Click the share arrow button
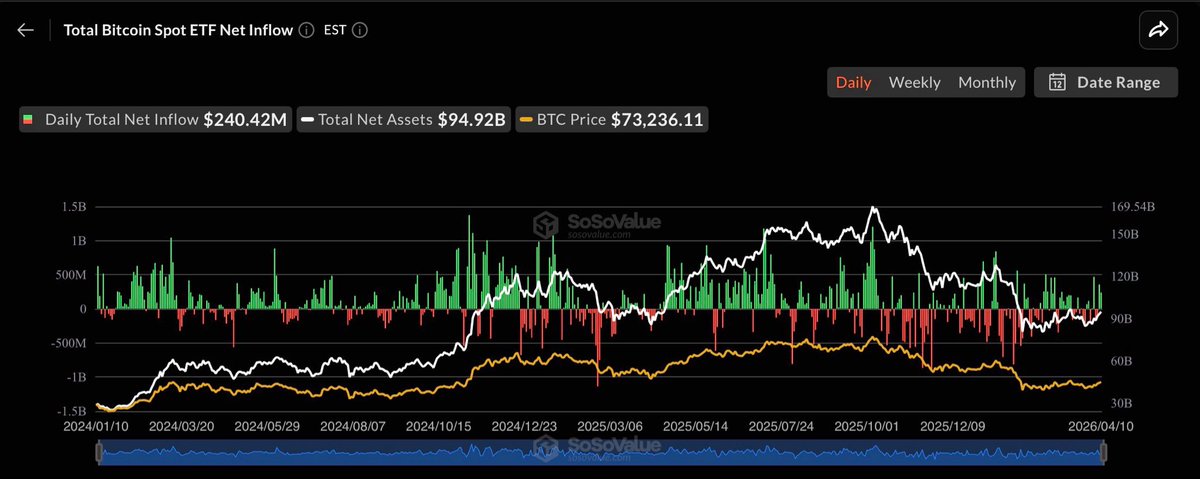The width and height of the screenshot is (1200, 479). [x=1158, y=31]
